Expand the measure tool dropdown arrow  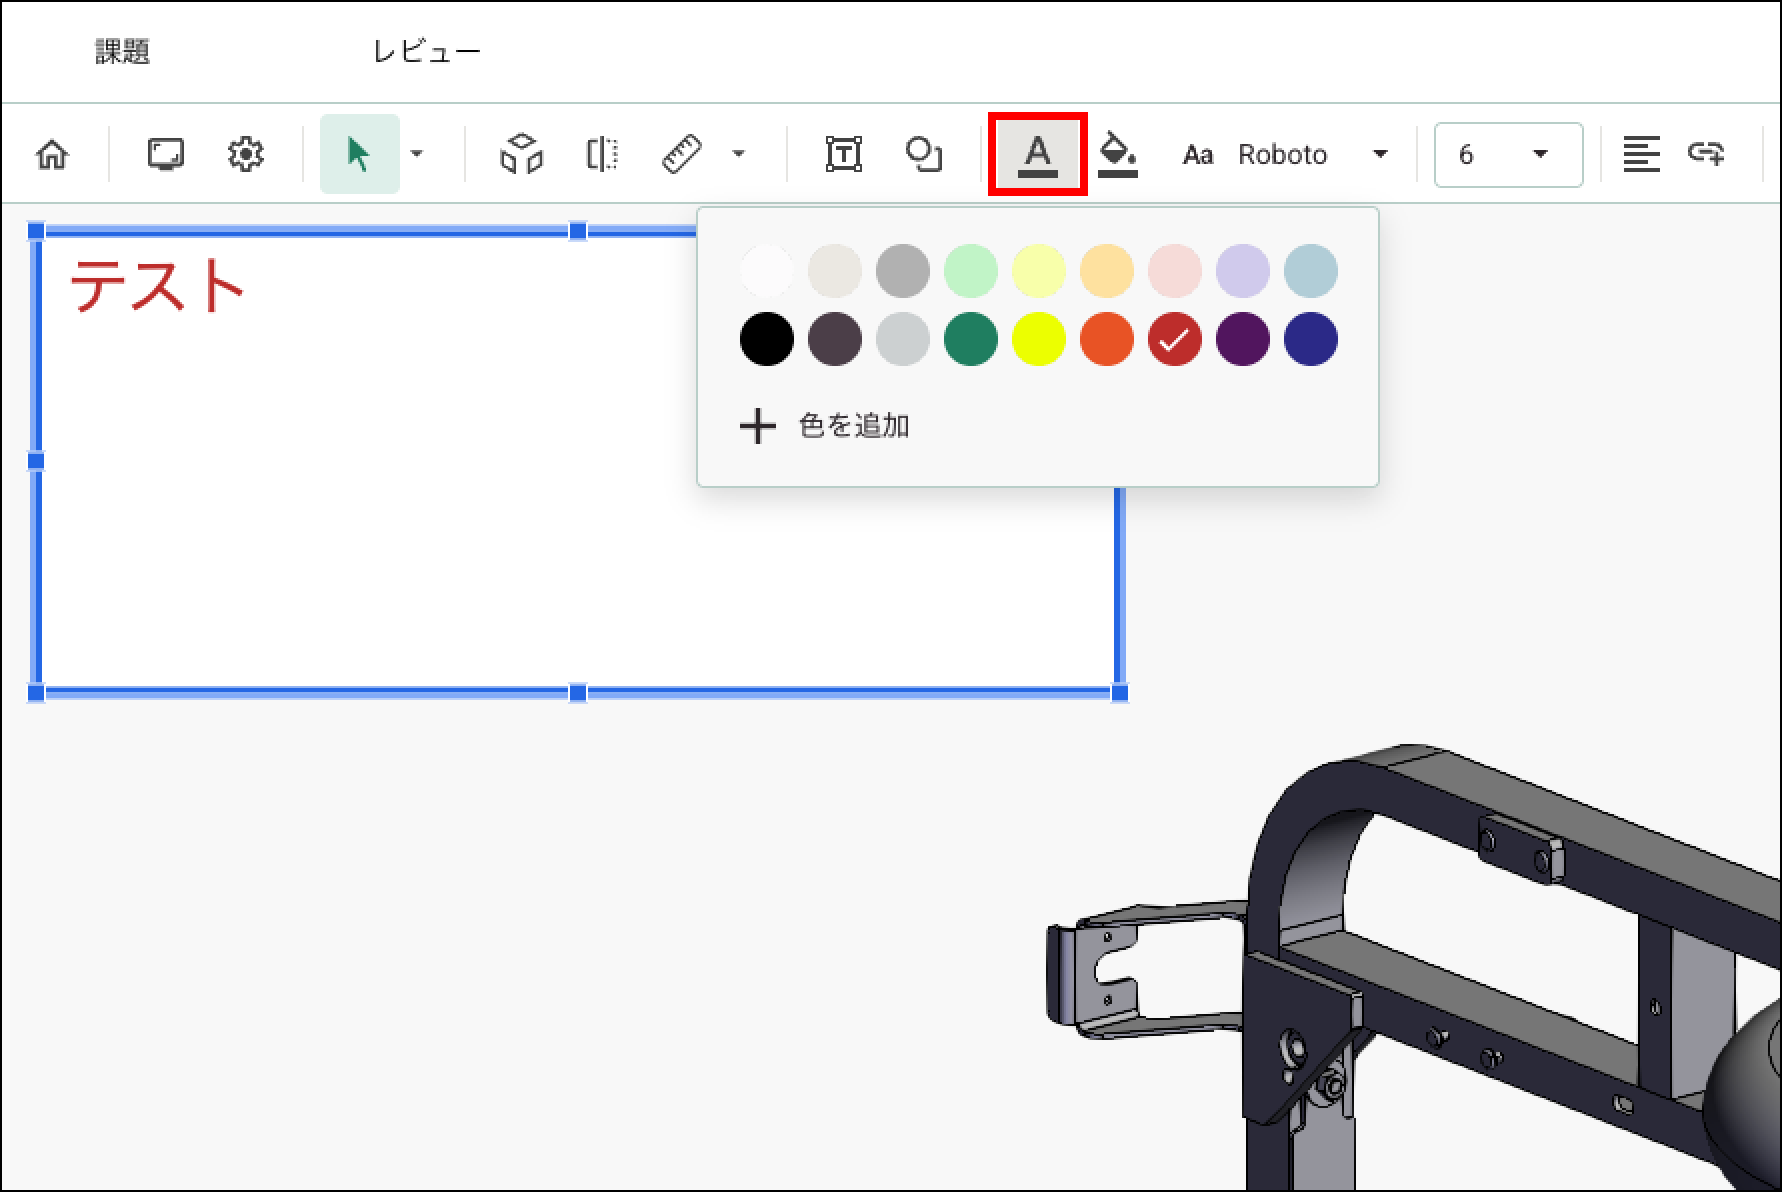coord(739,154)
